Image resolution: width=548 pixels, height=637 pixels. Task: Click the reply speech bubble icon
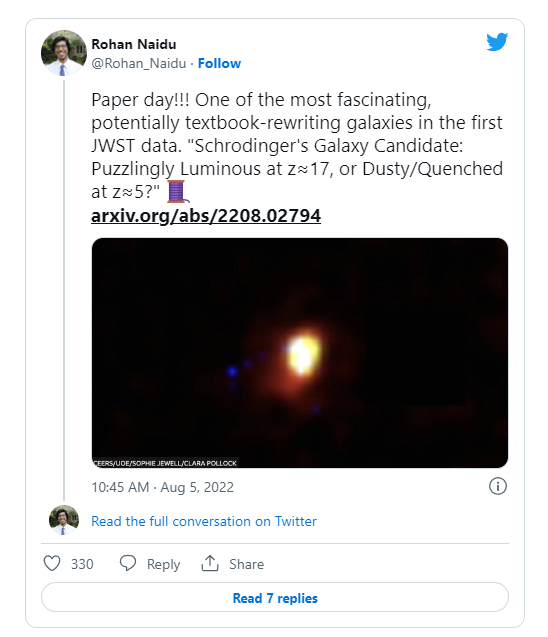[x=128, y=563]
